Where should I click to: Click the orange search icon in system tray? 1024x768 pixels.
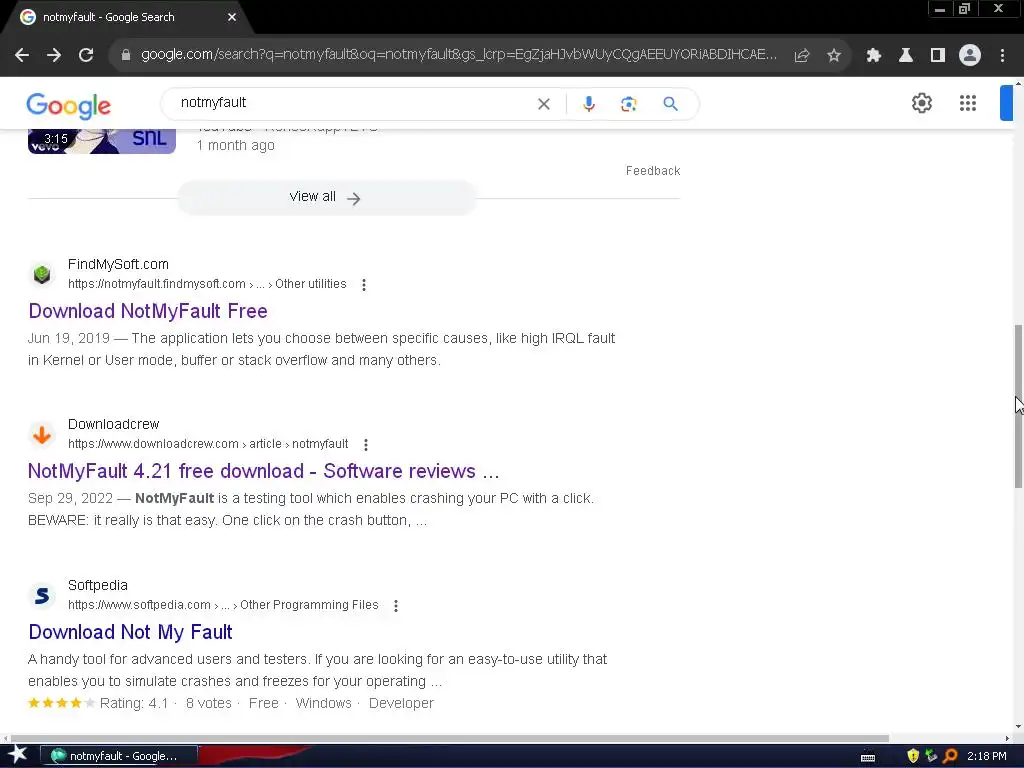pyautogui.click(x=950, y=756)
